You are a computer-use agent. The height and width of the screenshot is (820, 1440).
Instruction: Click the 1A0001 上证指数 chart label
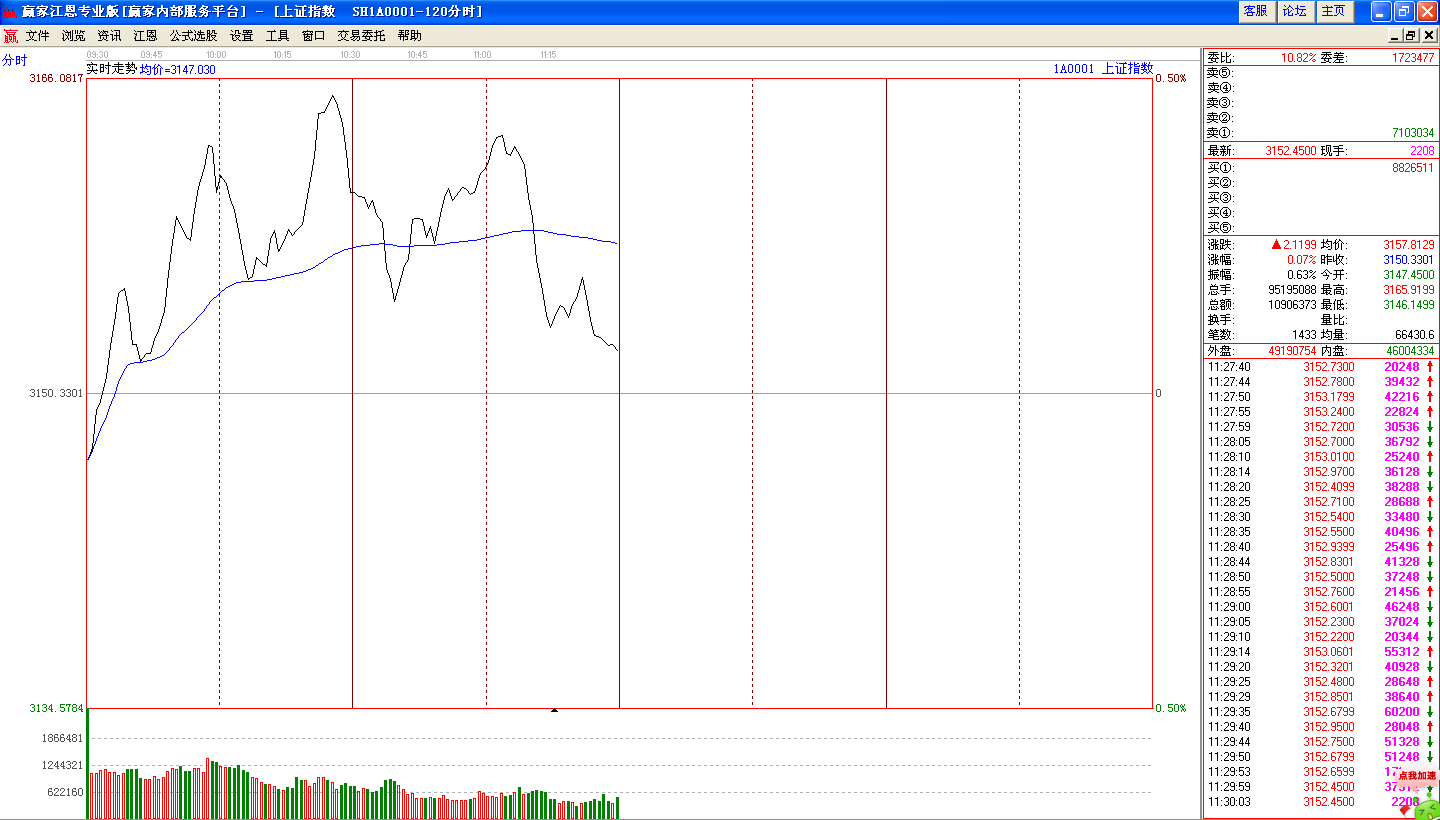[x=1102, y=69]
